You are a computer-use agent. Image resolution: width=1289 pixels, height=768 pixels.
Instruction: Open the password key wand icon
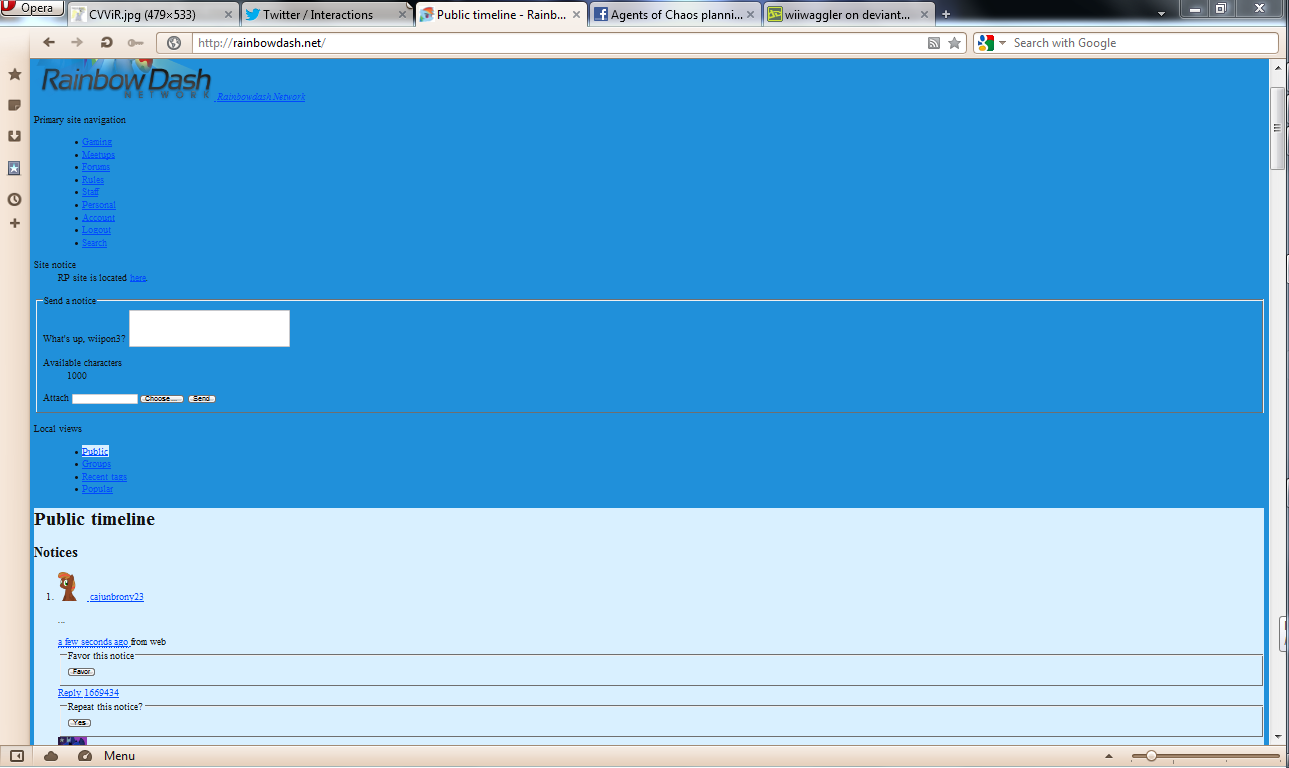click(135, 43)
